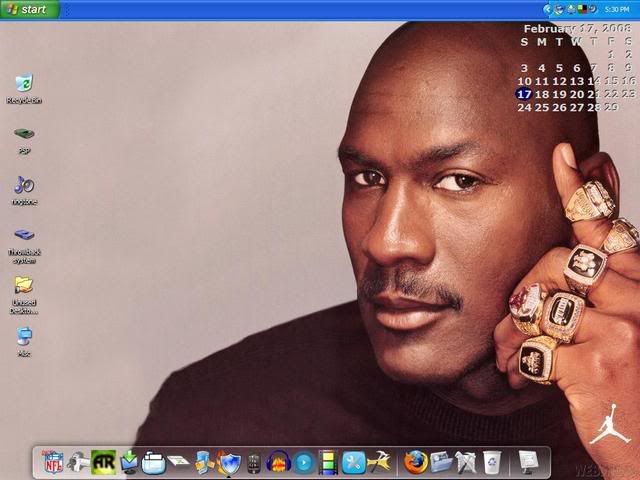Open Firefox from the dock
Screen dimensions: 640x480
point(416,462)
